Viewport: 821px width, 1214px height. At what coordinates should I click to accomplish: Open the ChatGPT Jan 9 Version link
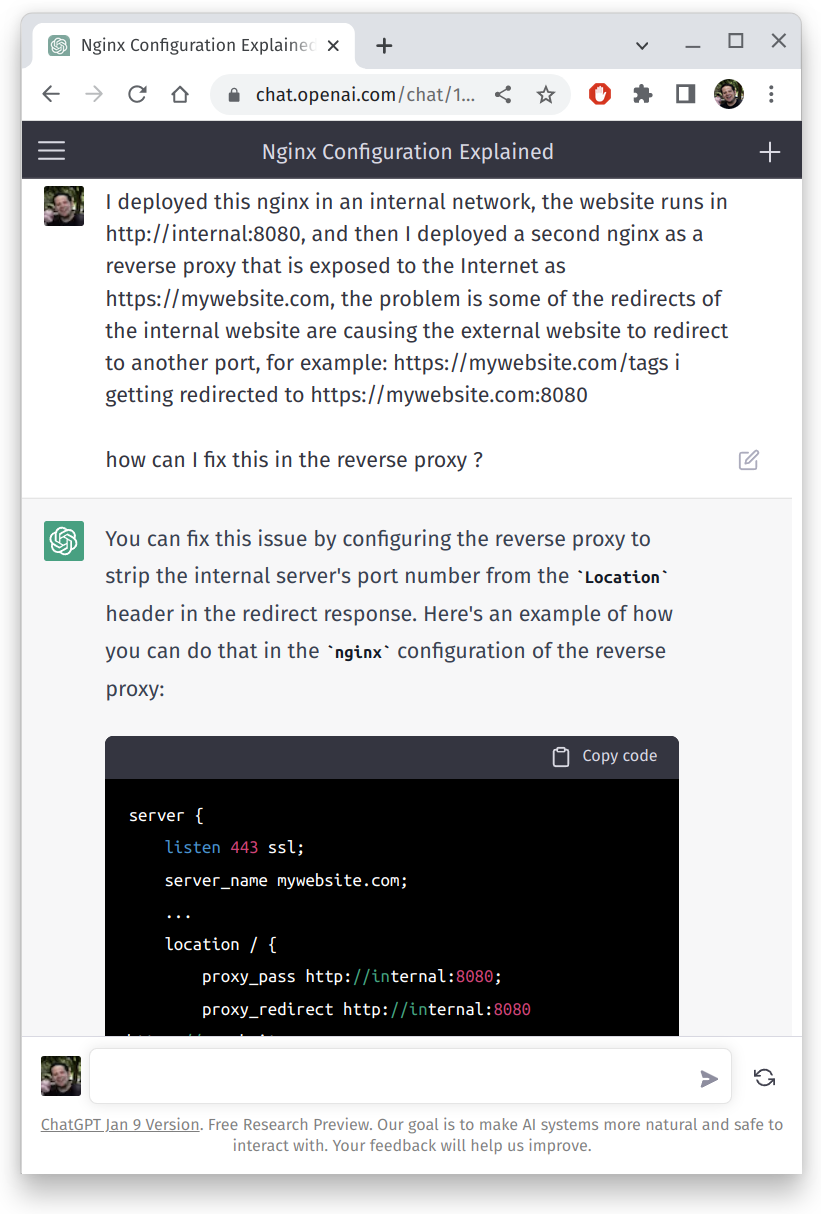pos(120,1124)
